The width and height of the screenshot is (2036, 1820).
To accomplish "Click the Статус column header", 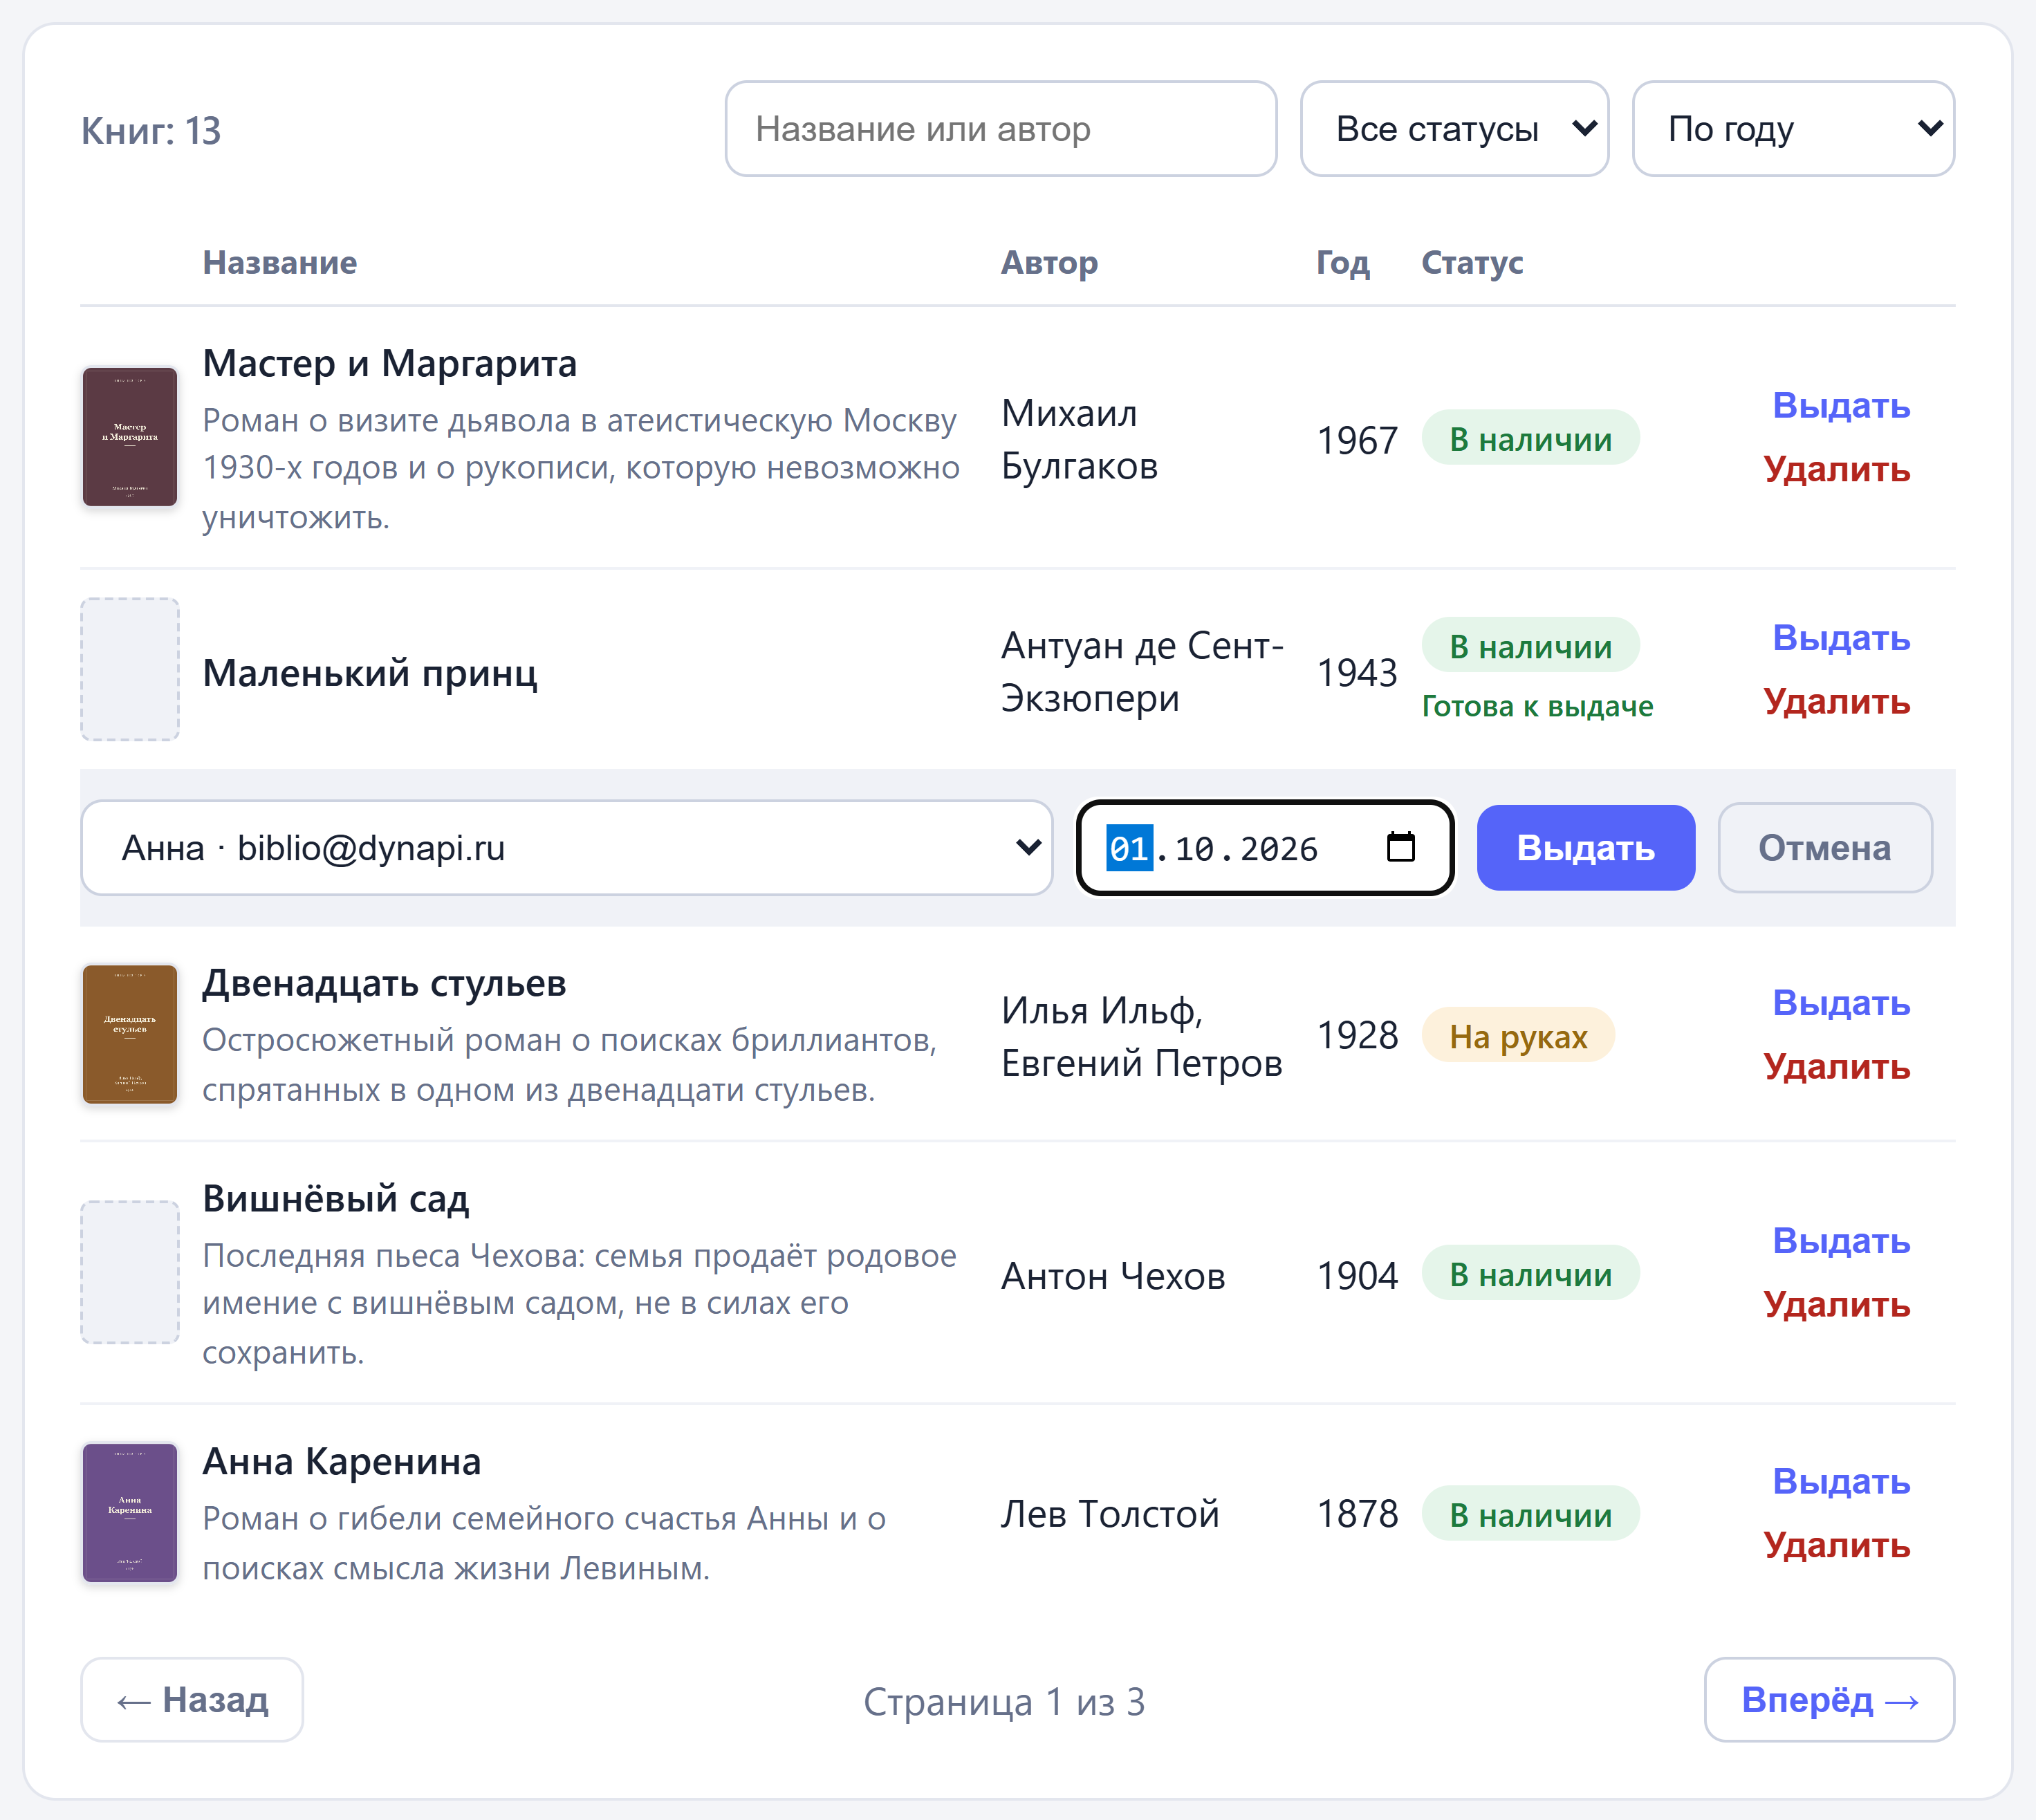I will (1472, 262).
